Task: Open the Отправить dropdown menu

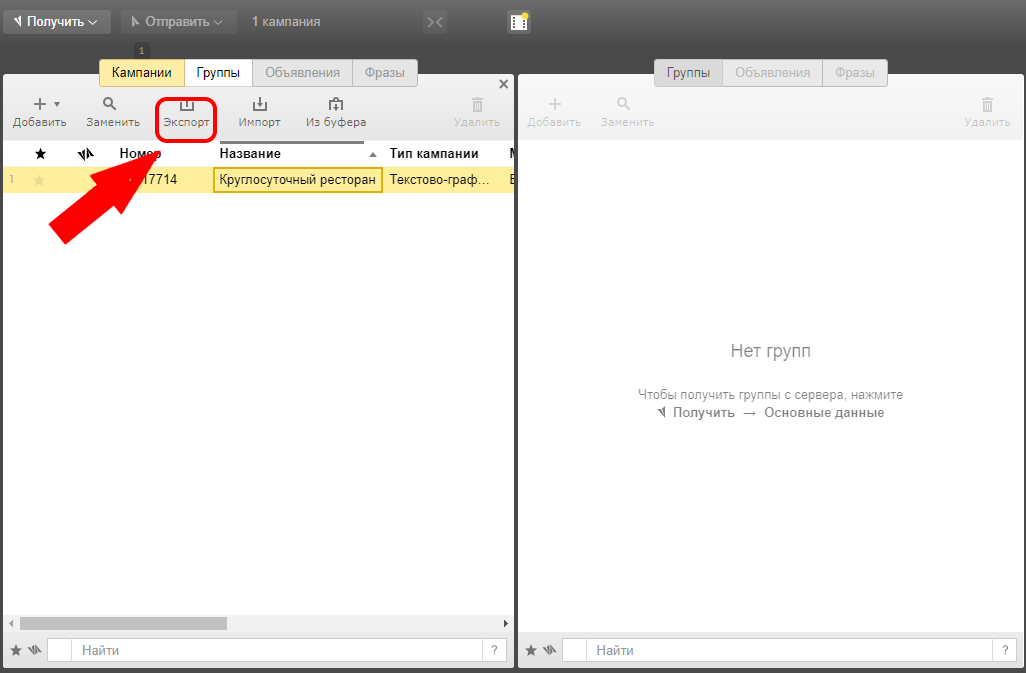Action: [178, 22]
